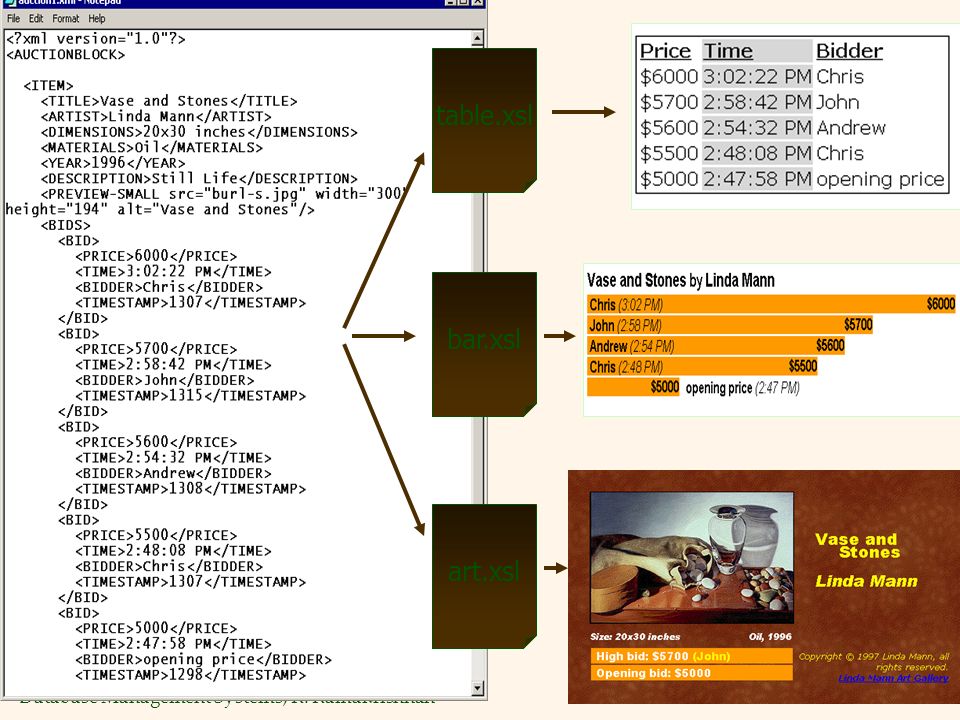Open the Format menu in Notepad
This screenshot has height=720, width=960.
(x=66, y=18)
